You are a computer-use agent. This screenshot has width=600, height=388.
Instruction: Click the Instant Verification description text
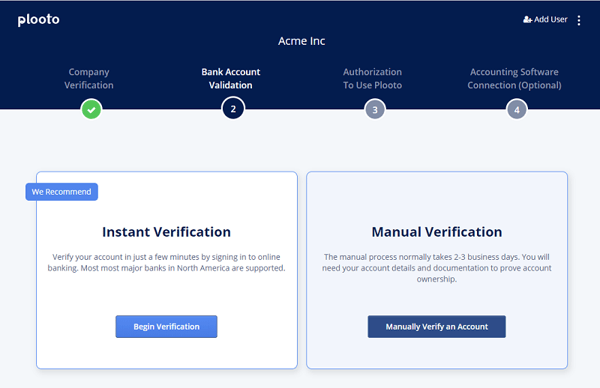pyautogui.click(x=166, y=262)
